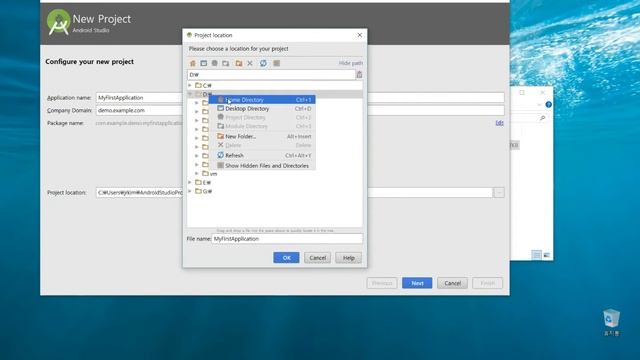Close the Project location dialog
Image resolution: width=640 pixels, height=360 pixels.
(360, 35)
